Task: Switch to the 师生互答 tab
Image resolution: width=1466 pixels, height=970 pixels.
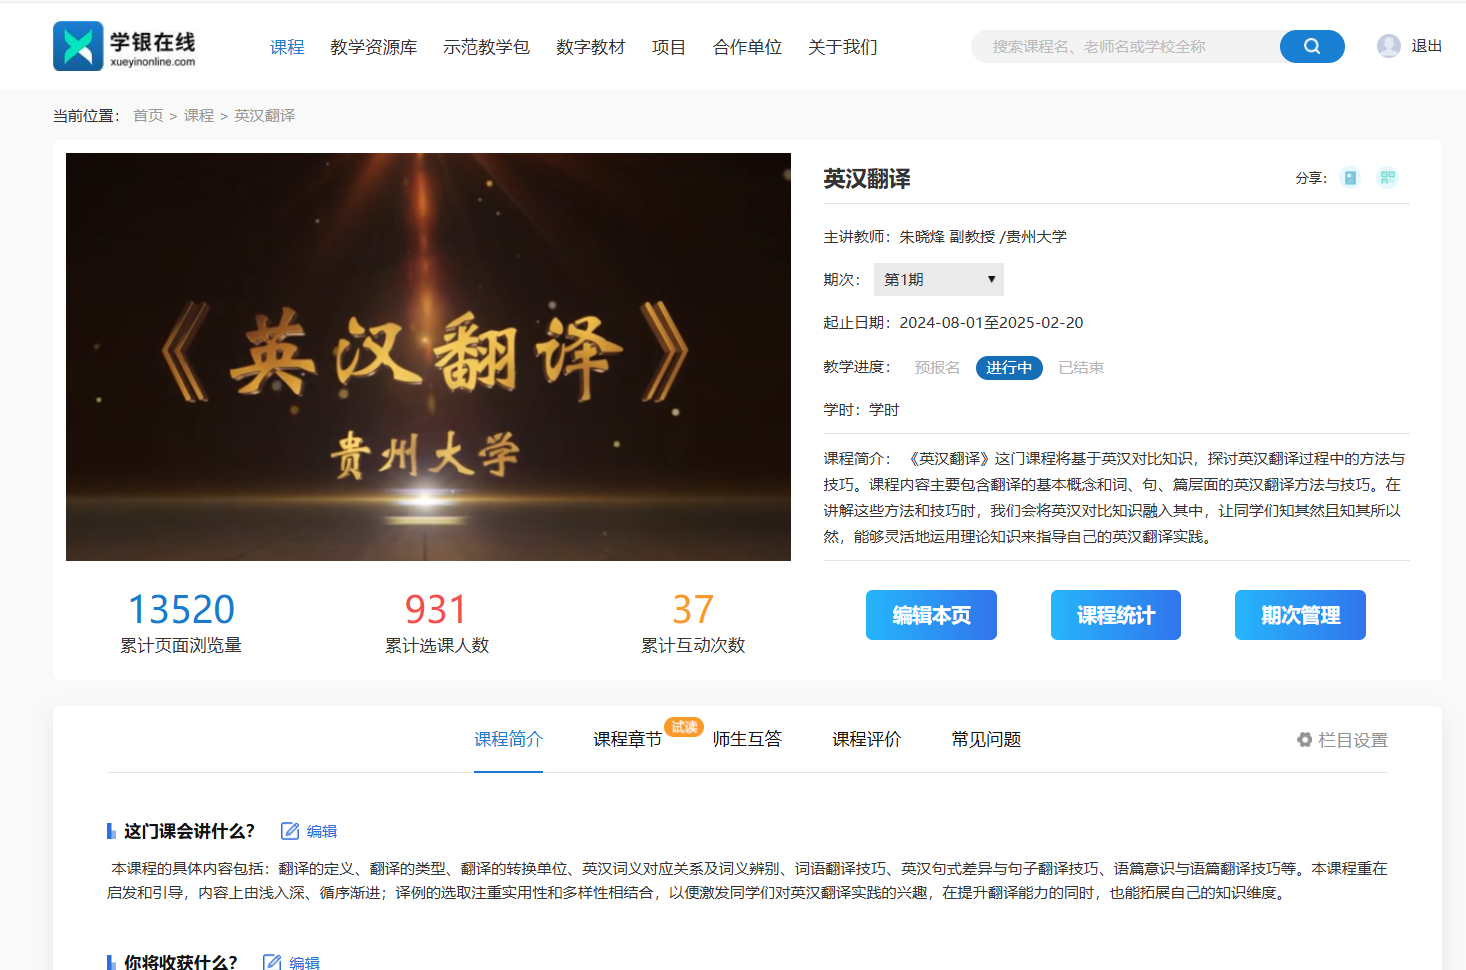Action: click(x=747, y=740)
